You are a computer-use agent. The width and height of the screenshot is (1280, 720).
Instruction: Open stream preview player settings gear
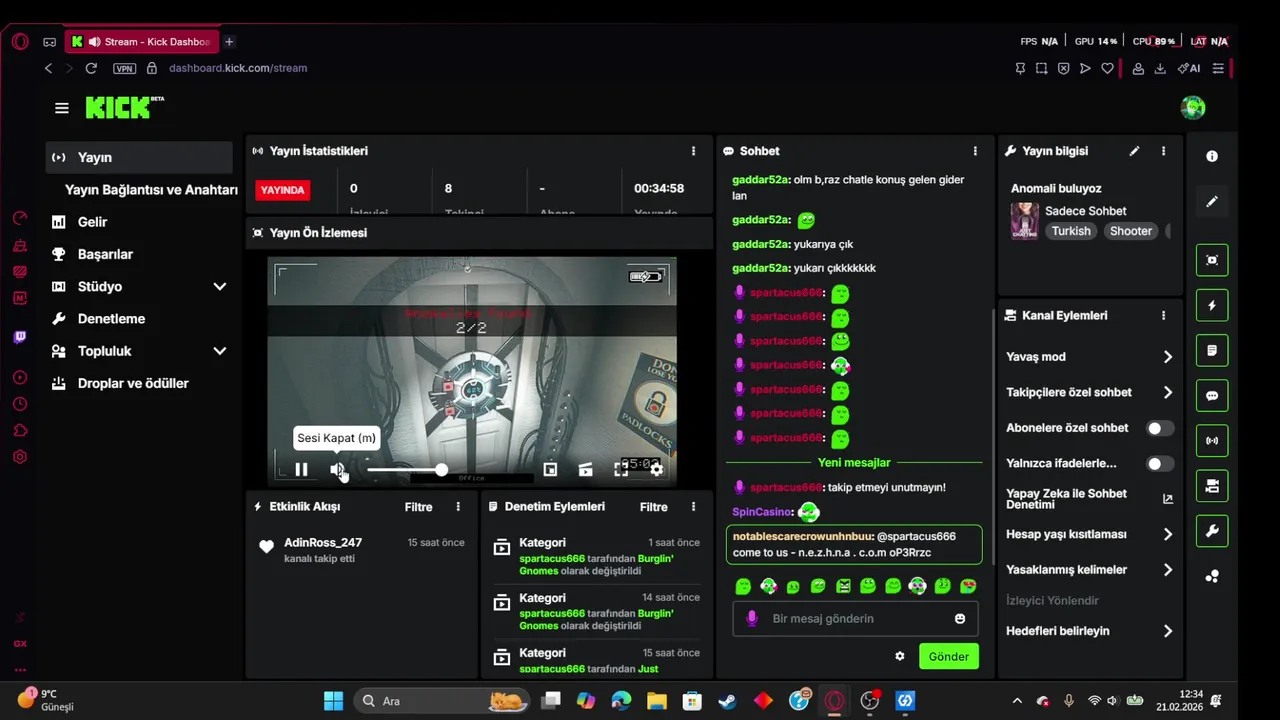657,469
